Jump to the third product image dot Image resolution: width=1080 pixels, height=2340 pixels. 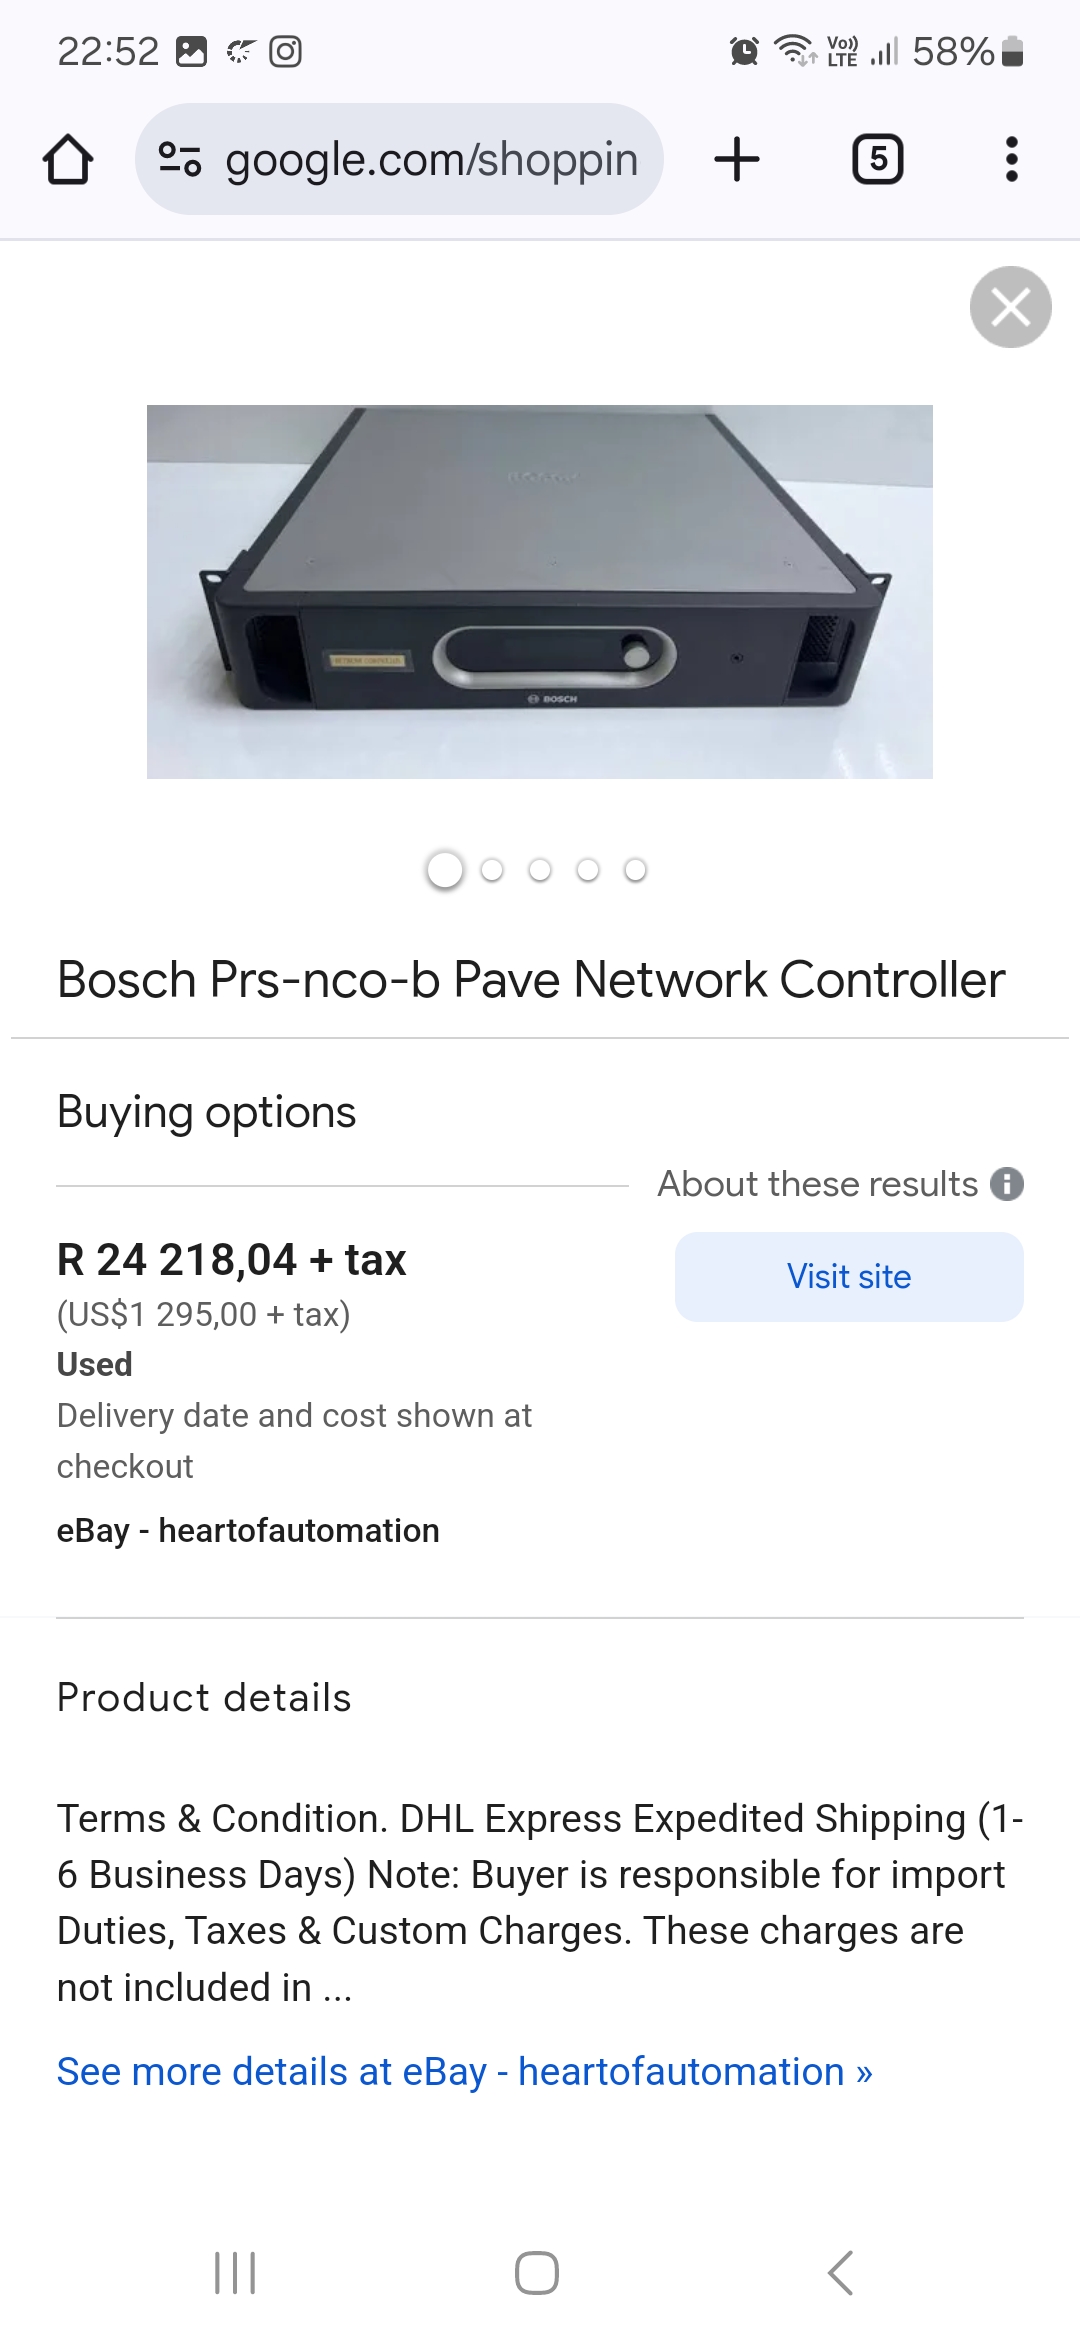click(540, 870)
